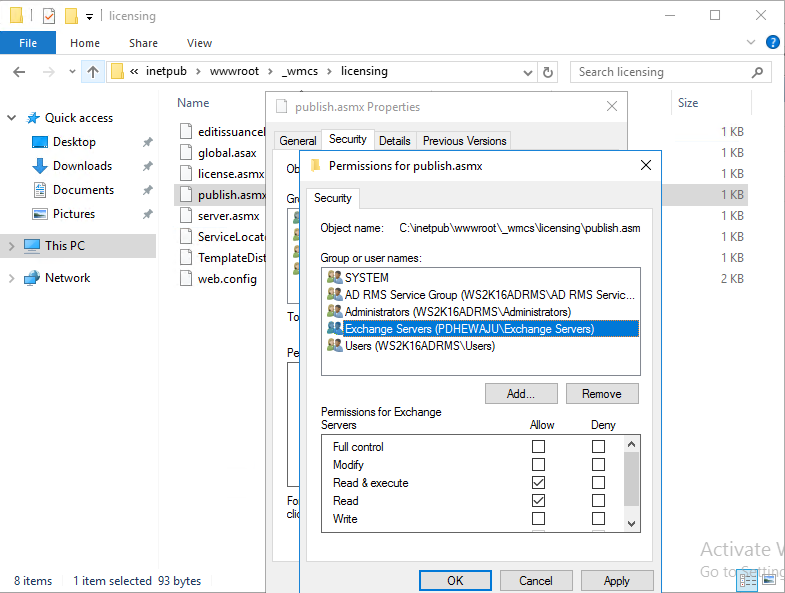
Task: Expand the This PC tree node
Action: tap(12, 246)
